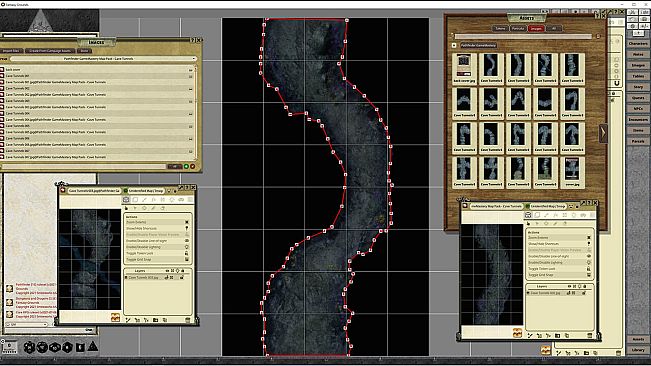Open Tables in the sidebar
This screenshot has width=651, height=366.
click(638, 76)
